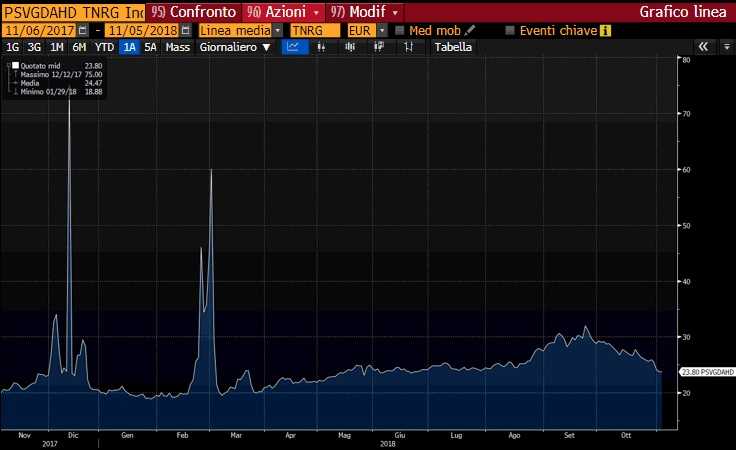This screenshot has height=450, width=736.
Task: Click the EUR currency field
Action: pos(361,31)
